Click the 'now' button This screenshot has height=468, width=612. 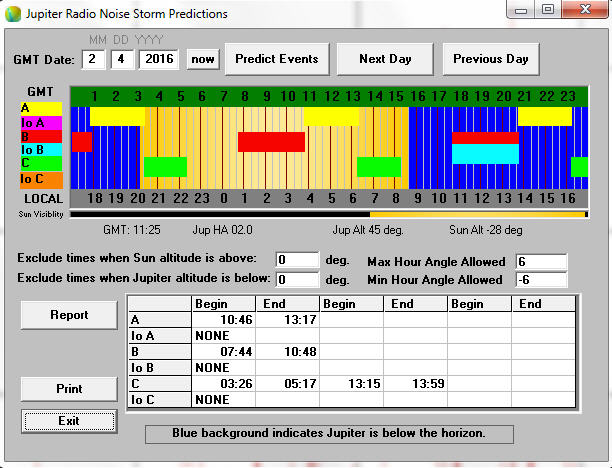pyautogui.click(x=203, y=59)
